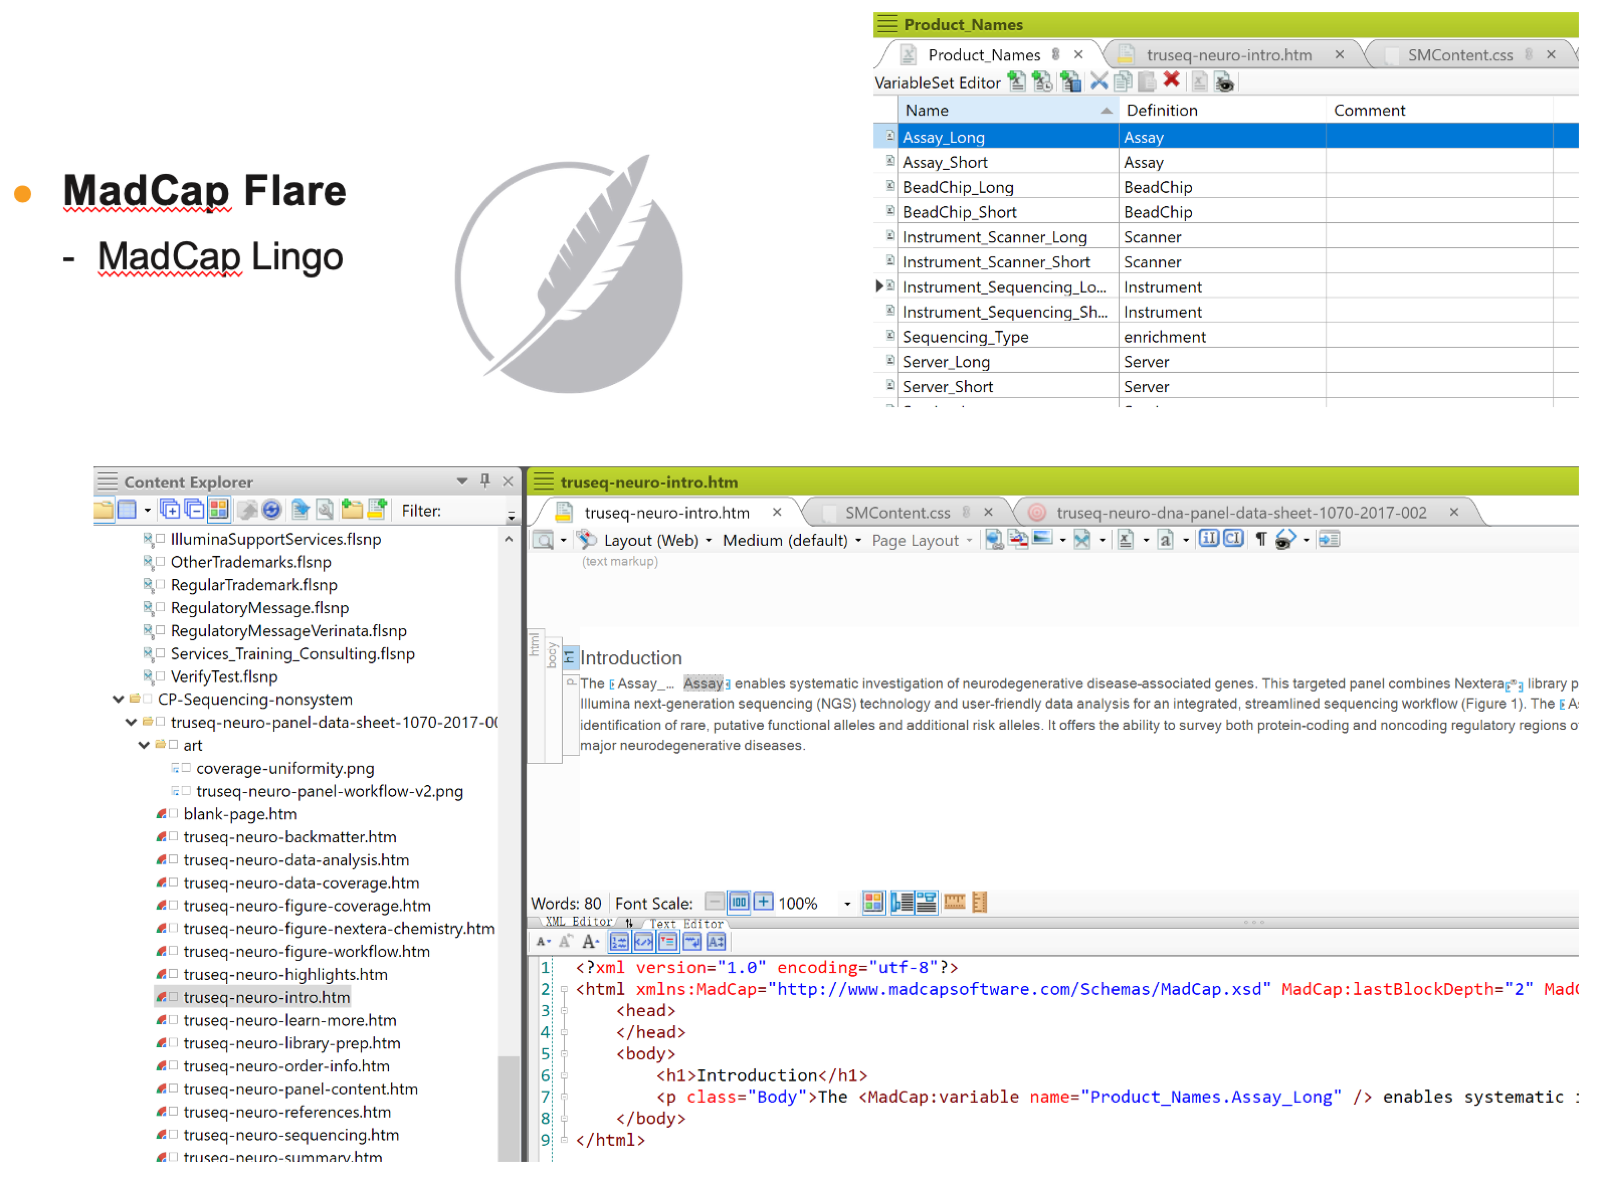This screenshot has width=1600, height=1178.
Task: Sort by the Name column header
Action: point(1008,110)
